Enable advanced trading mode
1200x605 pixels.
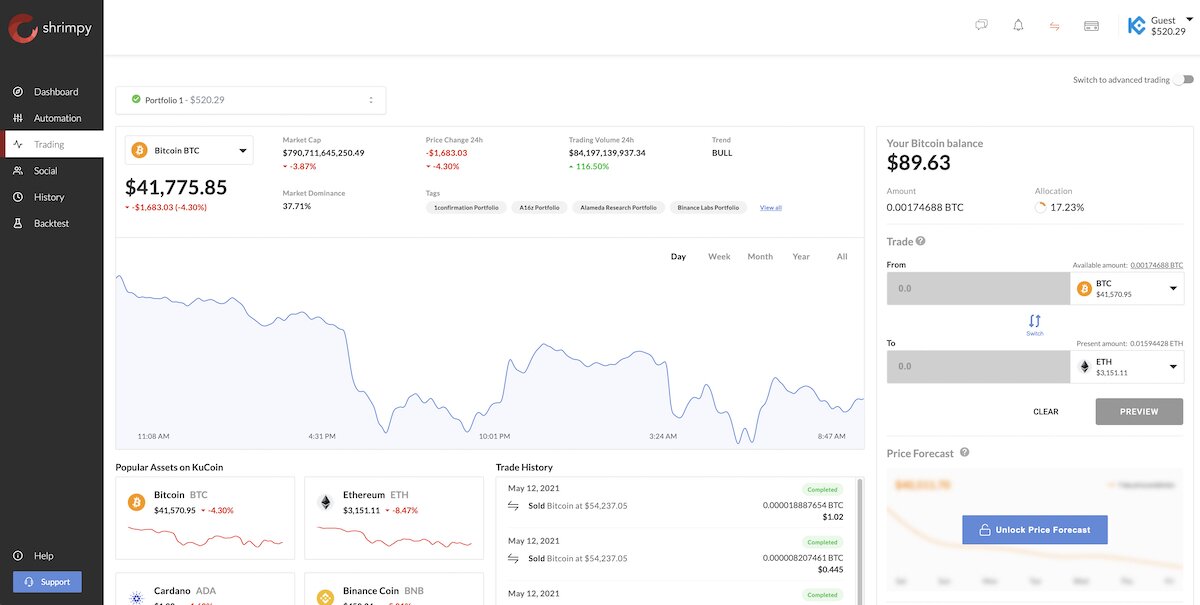[x=1186, y=78]
